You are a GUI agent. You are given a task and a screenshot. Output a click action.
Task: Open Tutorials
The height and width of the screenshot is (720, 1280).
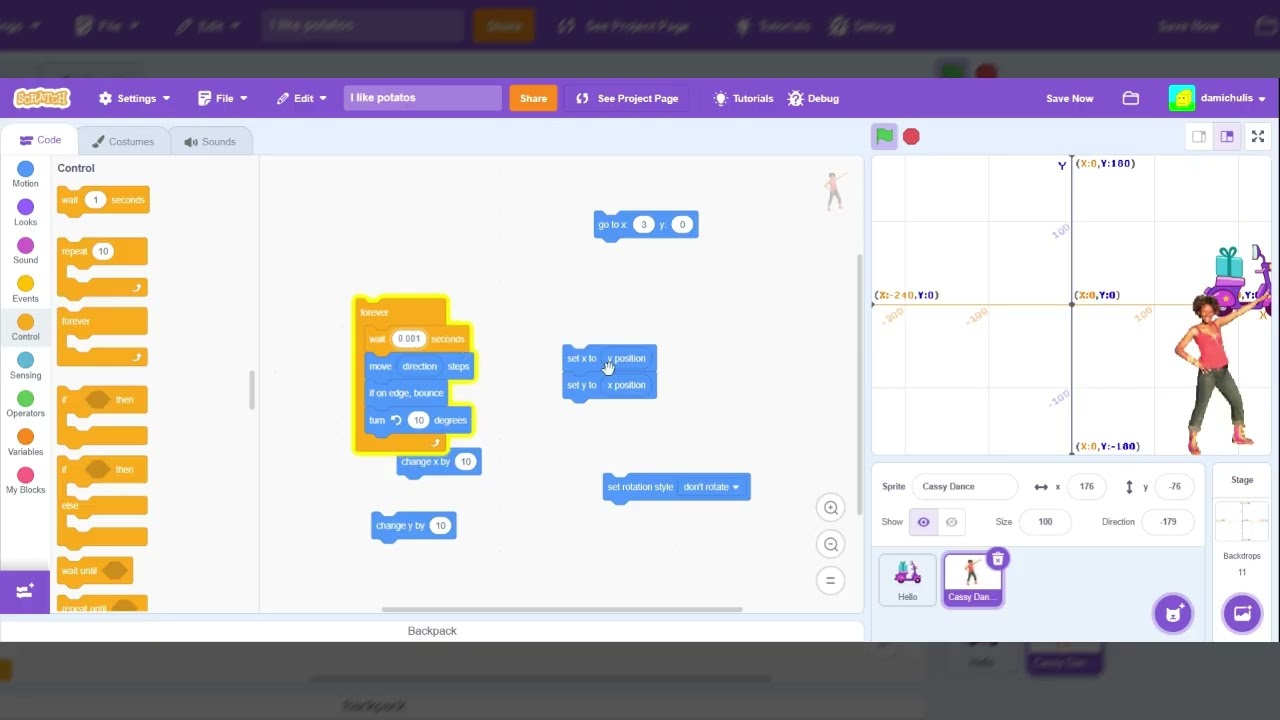[x=743, y=98]
